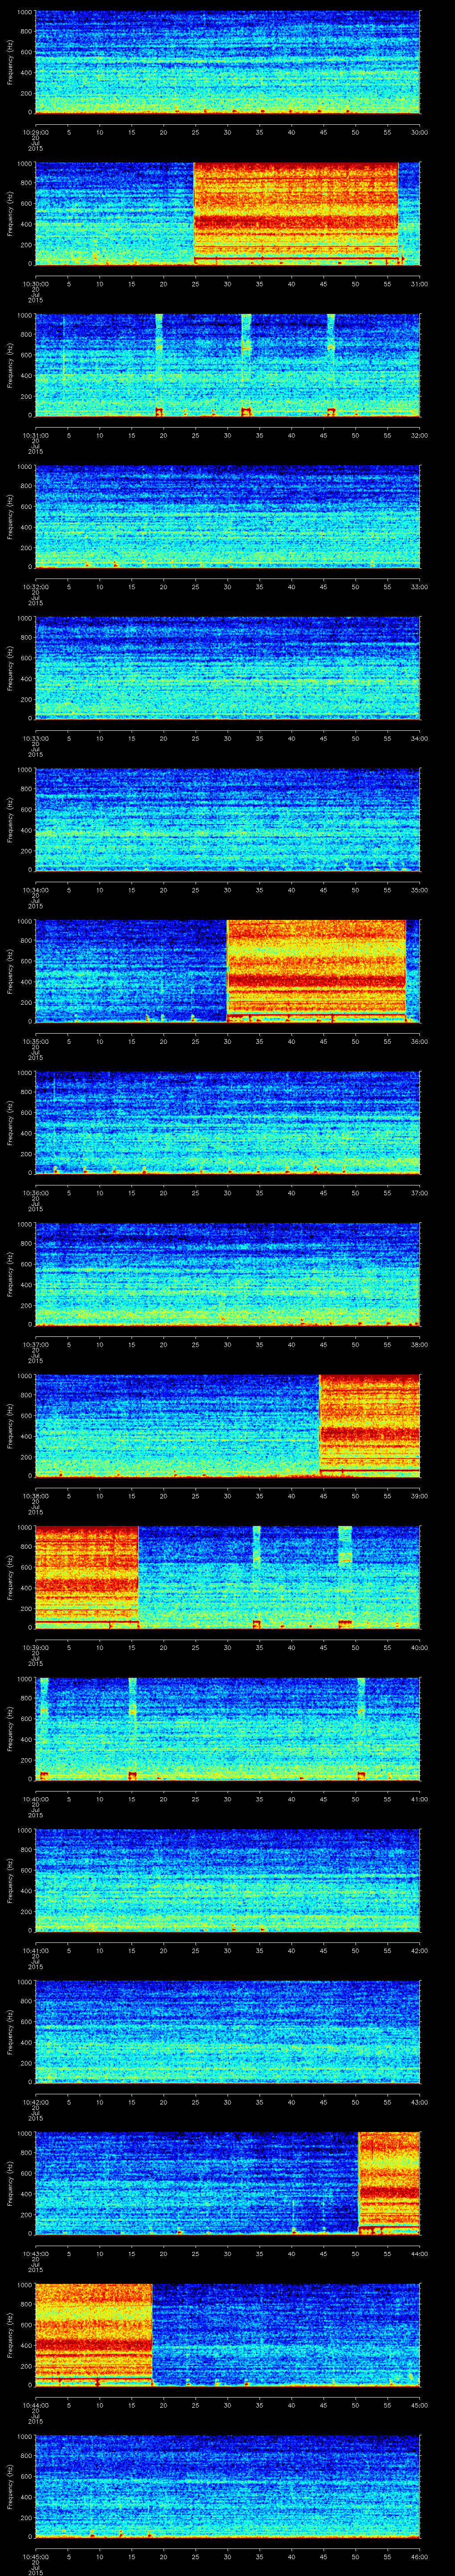Click the 10:36:00 start time label
The height and width of the screenshot is (2576, 455).
[36, 1192]
